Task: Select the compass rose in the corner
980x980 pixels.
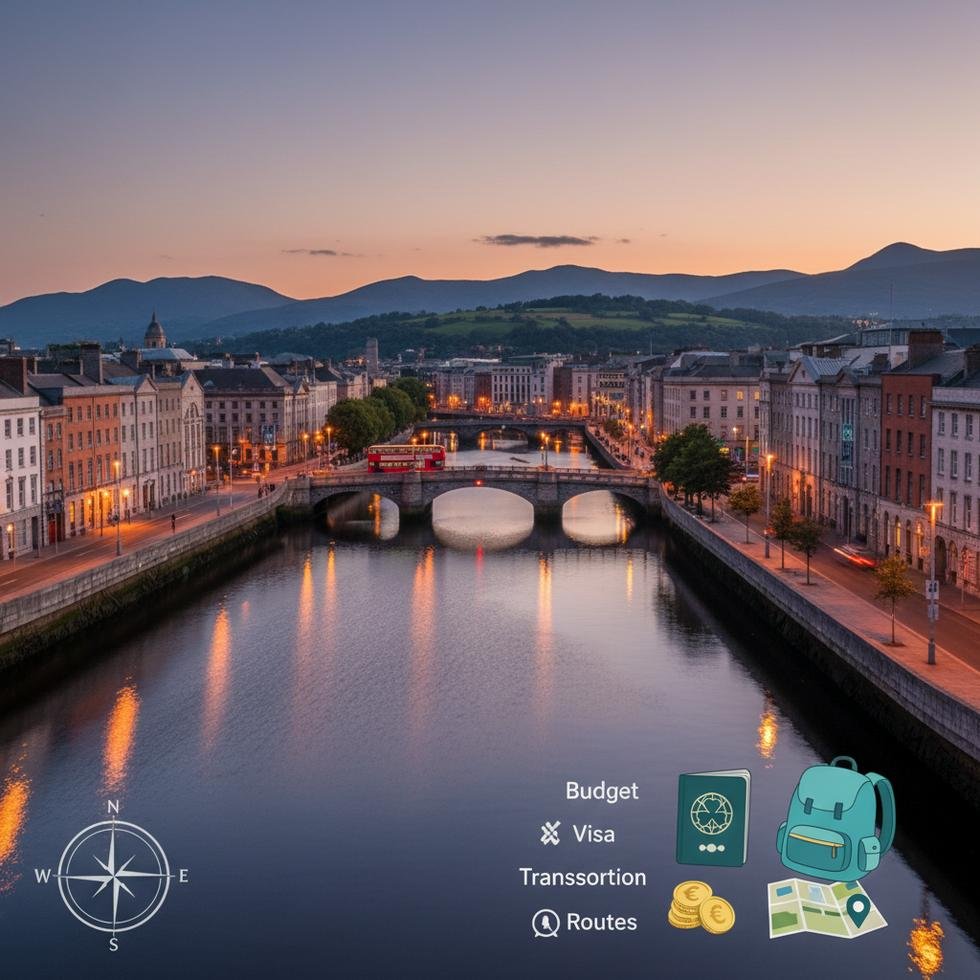Action: pos(112,875)
